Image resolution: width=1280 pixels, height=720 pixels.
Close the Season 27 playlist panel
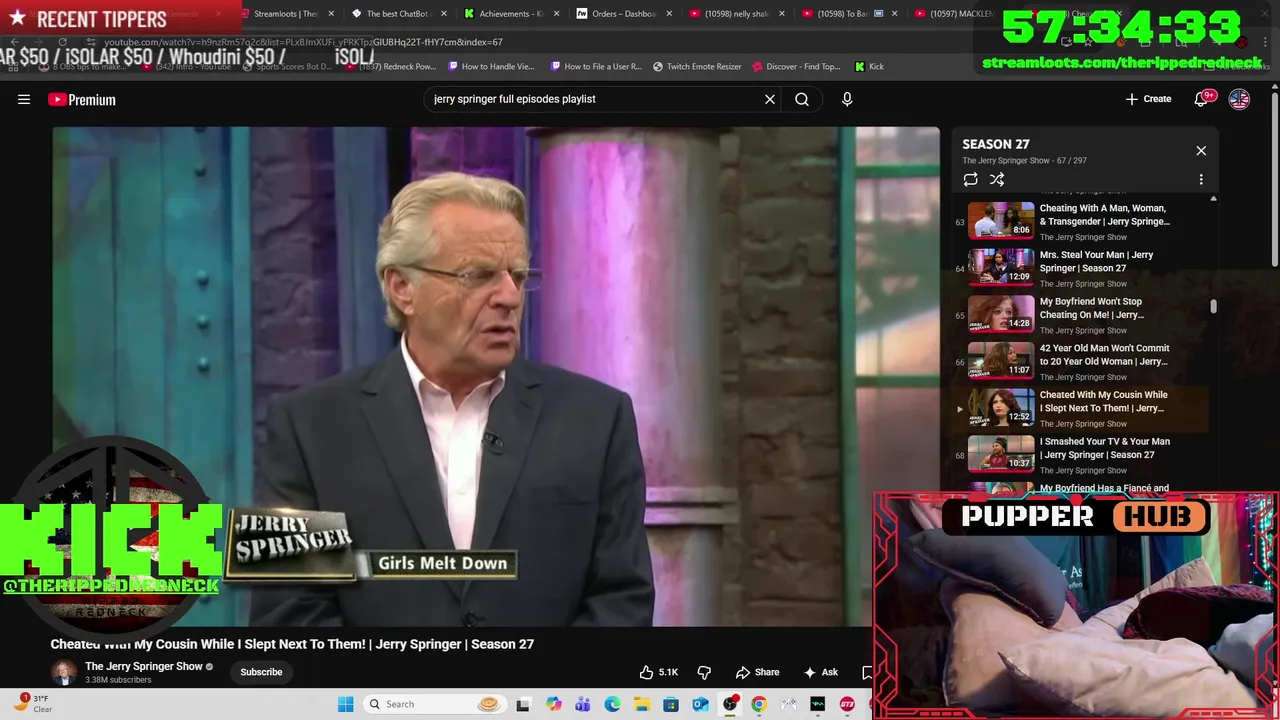[x=1201, y=151]
